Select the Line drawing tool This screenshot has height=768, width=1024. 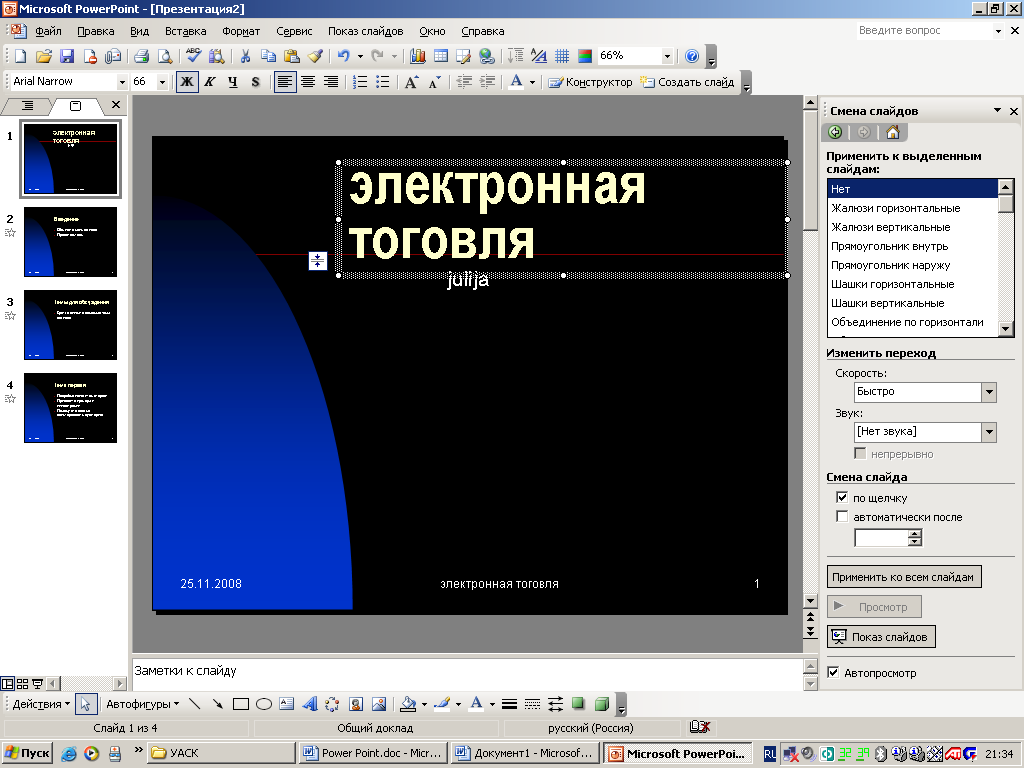195,704
